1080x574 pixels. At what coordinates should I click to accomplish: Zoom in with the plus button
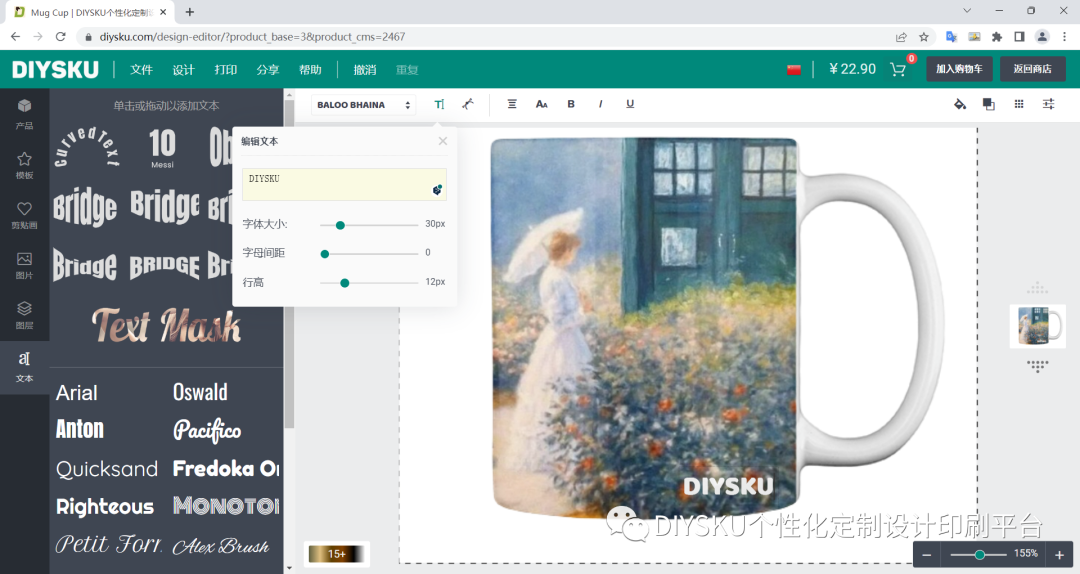pyautogui.click(x=1059, y=555)
